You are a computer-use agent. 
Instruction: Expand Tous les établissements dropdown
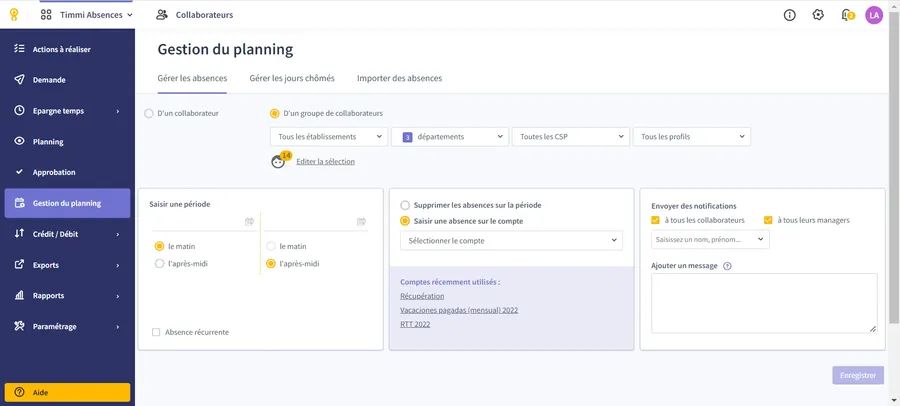click(x=328, y=136)
